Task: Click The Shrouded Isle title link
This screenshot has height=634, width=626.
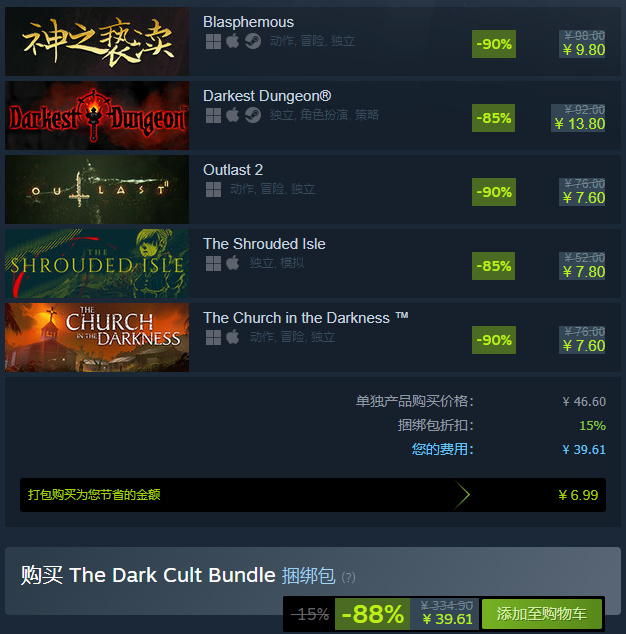Action: tap(264, 244)
